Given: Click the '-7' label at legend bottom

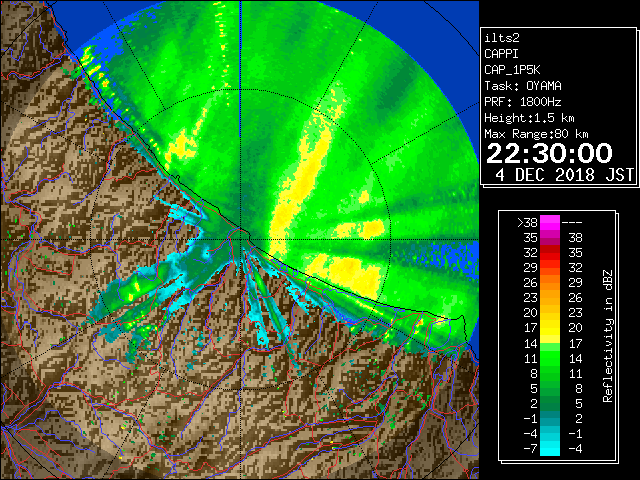Looking at the screenshot, I should pos(530,449).
